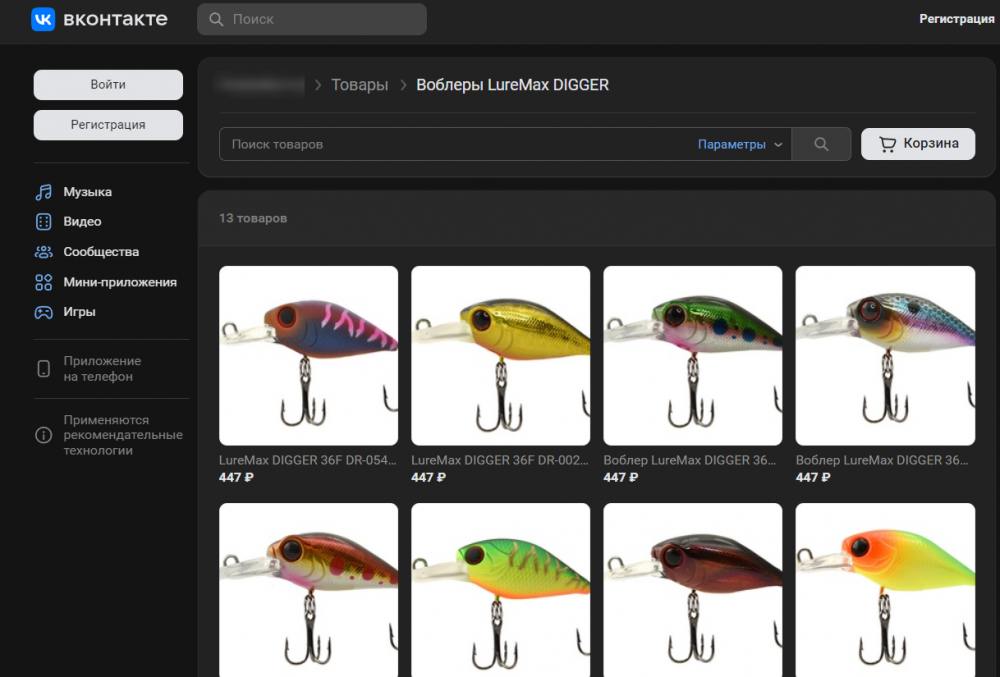The height and width of the screenshot is (677, 1000).
Task: Click the Войти login button
Action: tap(108, 85)
